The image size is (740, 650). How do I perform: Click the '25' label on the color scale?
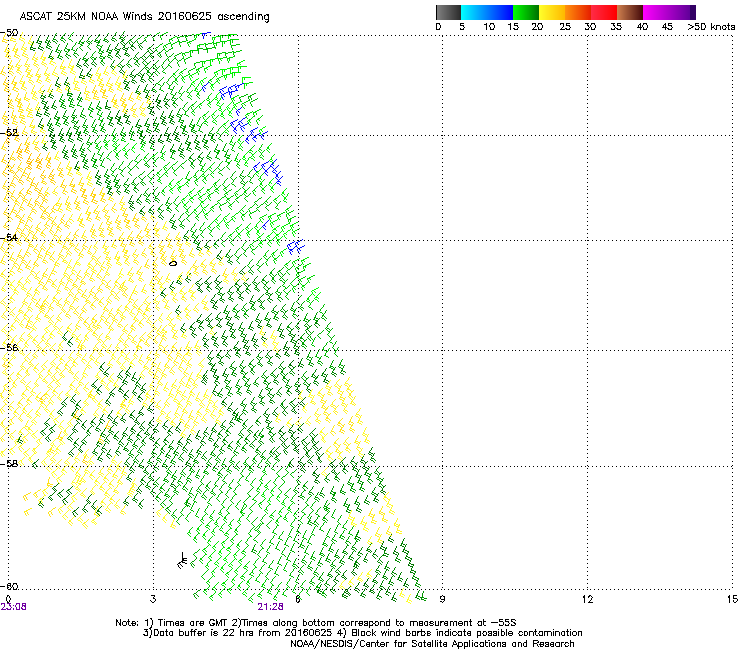click(x=565, y=27)
